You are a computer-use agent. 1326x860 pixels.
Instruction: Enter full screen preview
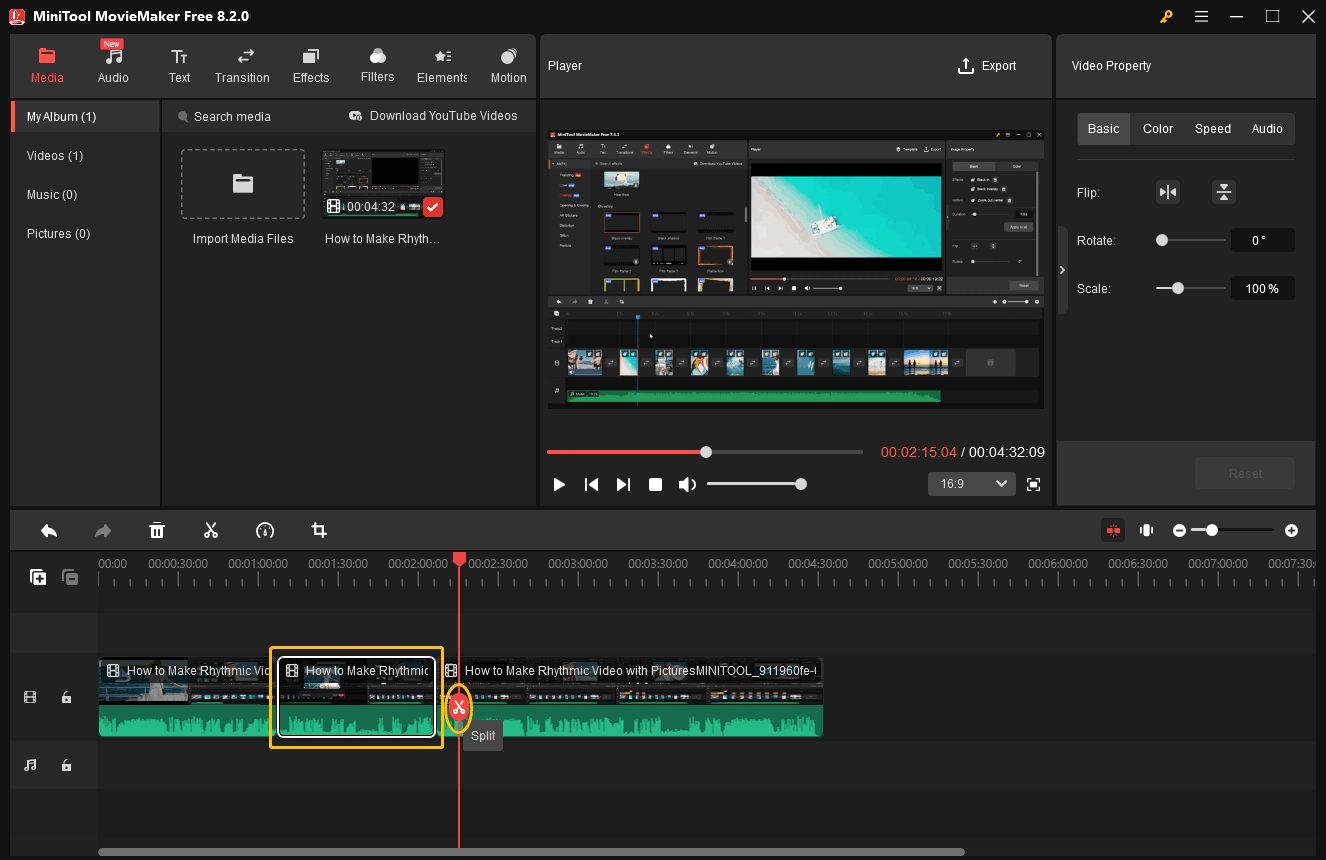(1034, 485)
